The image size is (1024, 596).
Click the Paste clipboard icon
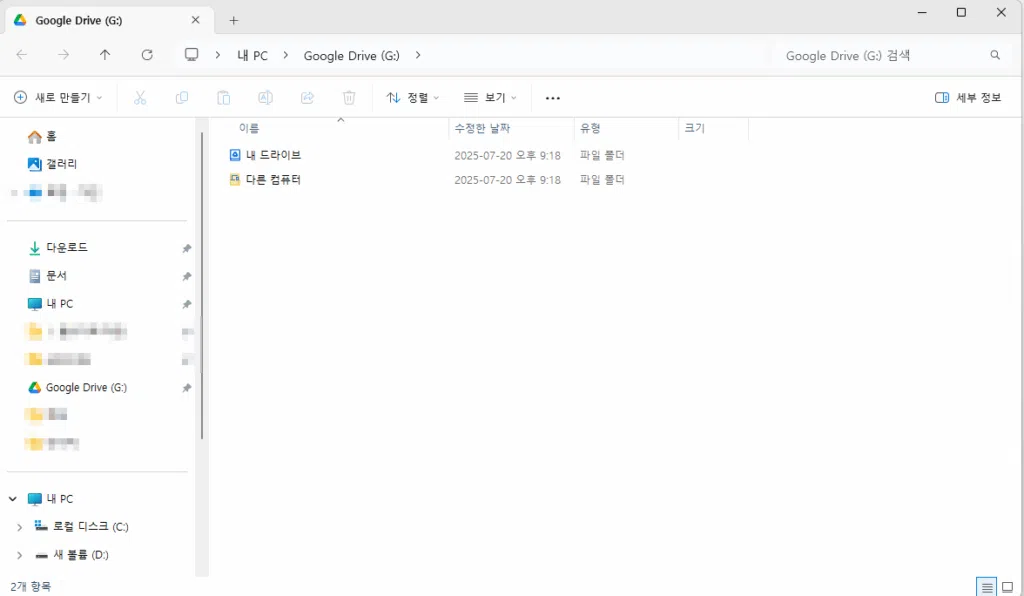[224, 98]
